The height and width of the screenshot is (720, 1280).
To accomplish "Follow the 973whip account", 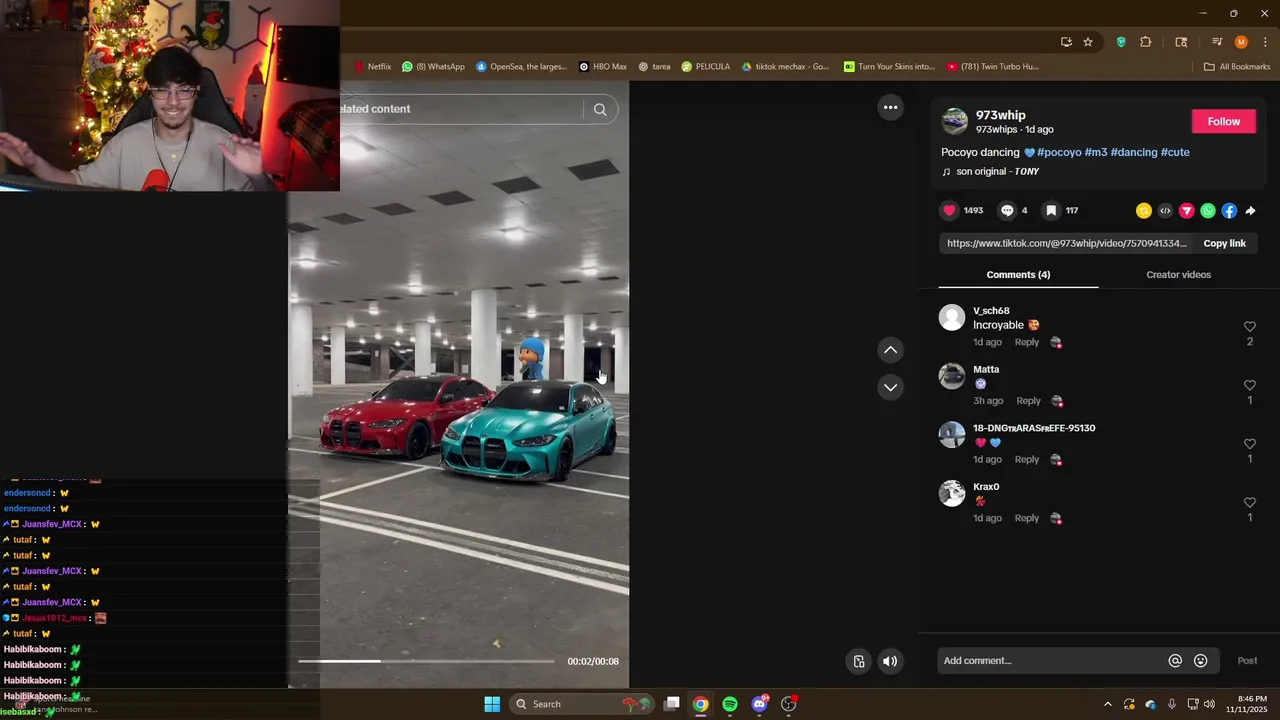I will 1223,121.
